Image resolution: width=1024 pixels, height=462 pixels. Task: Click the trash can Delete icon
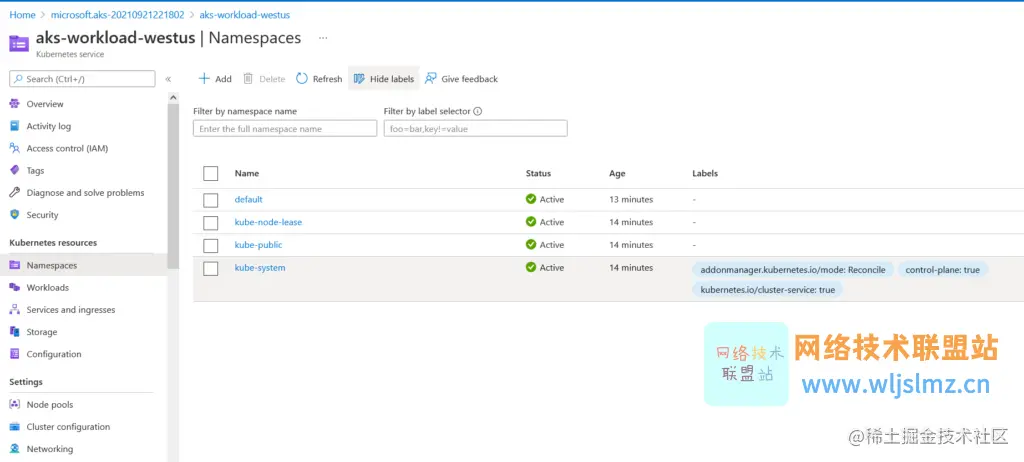point(248,78)
